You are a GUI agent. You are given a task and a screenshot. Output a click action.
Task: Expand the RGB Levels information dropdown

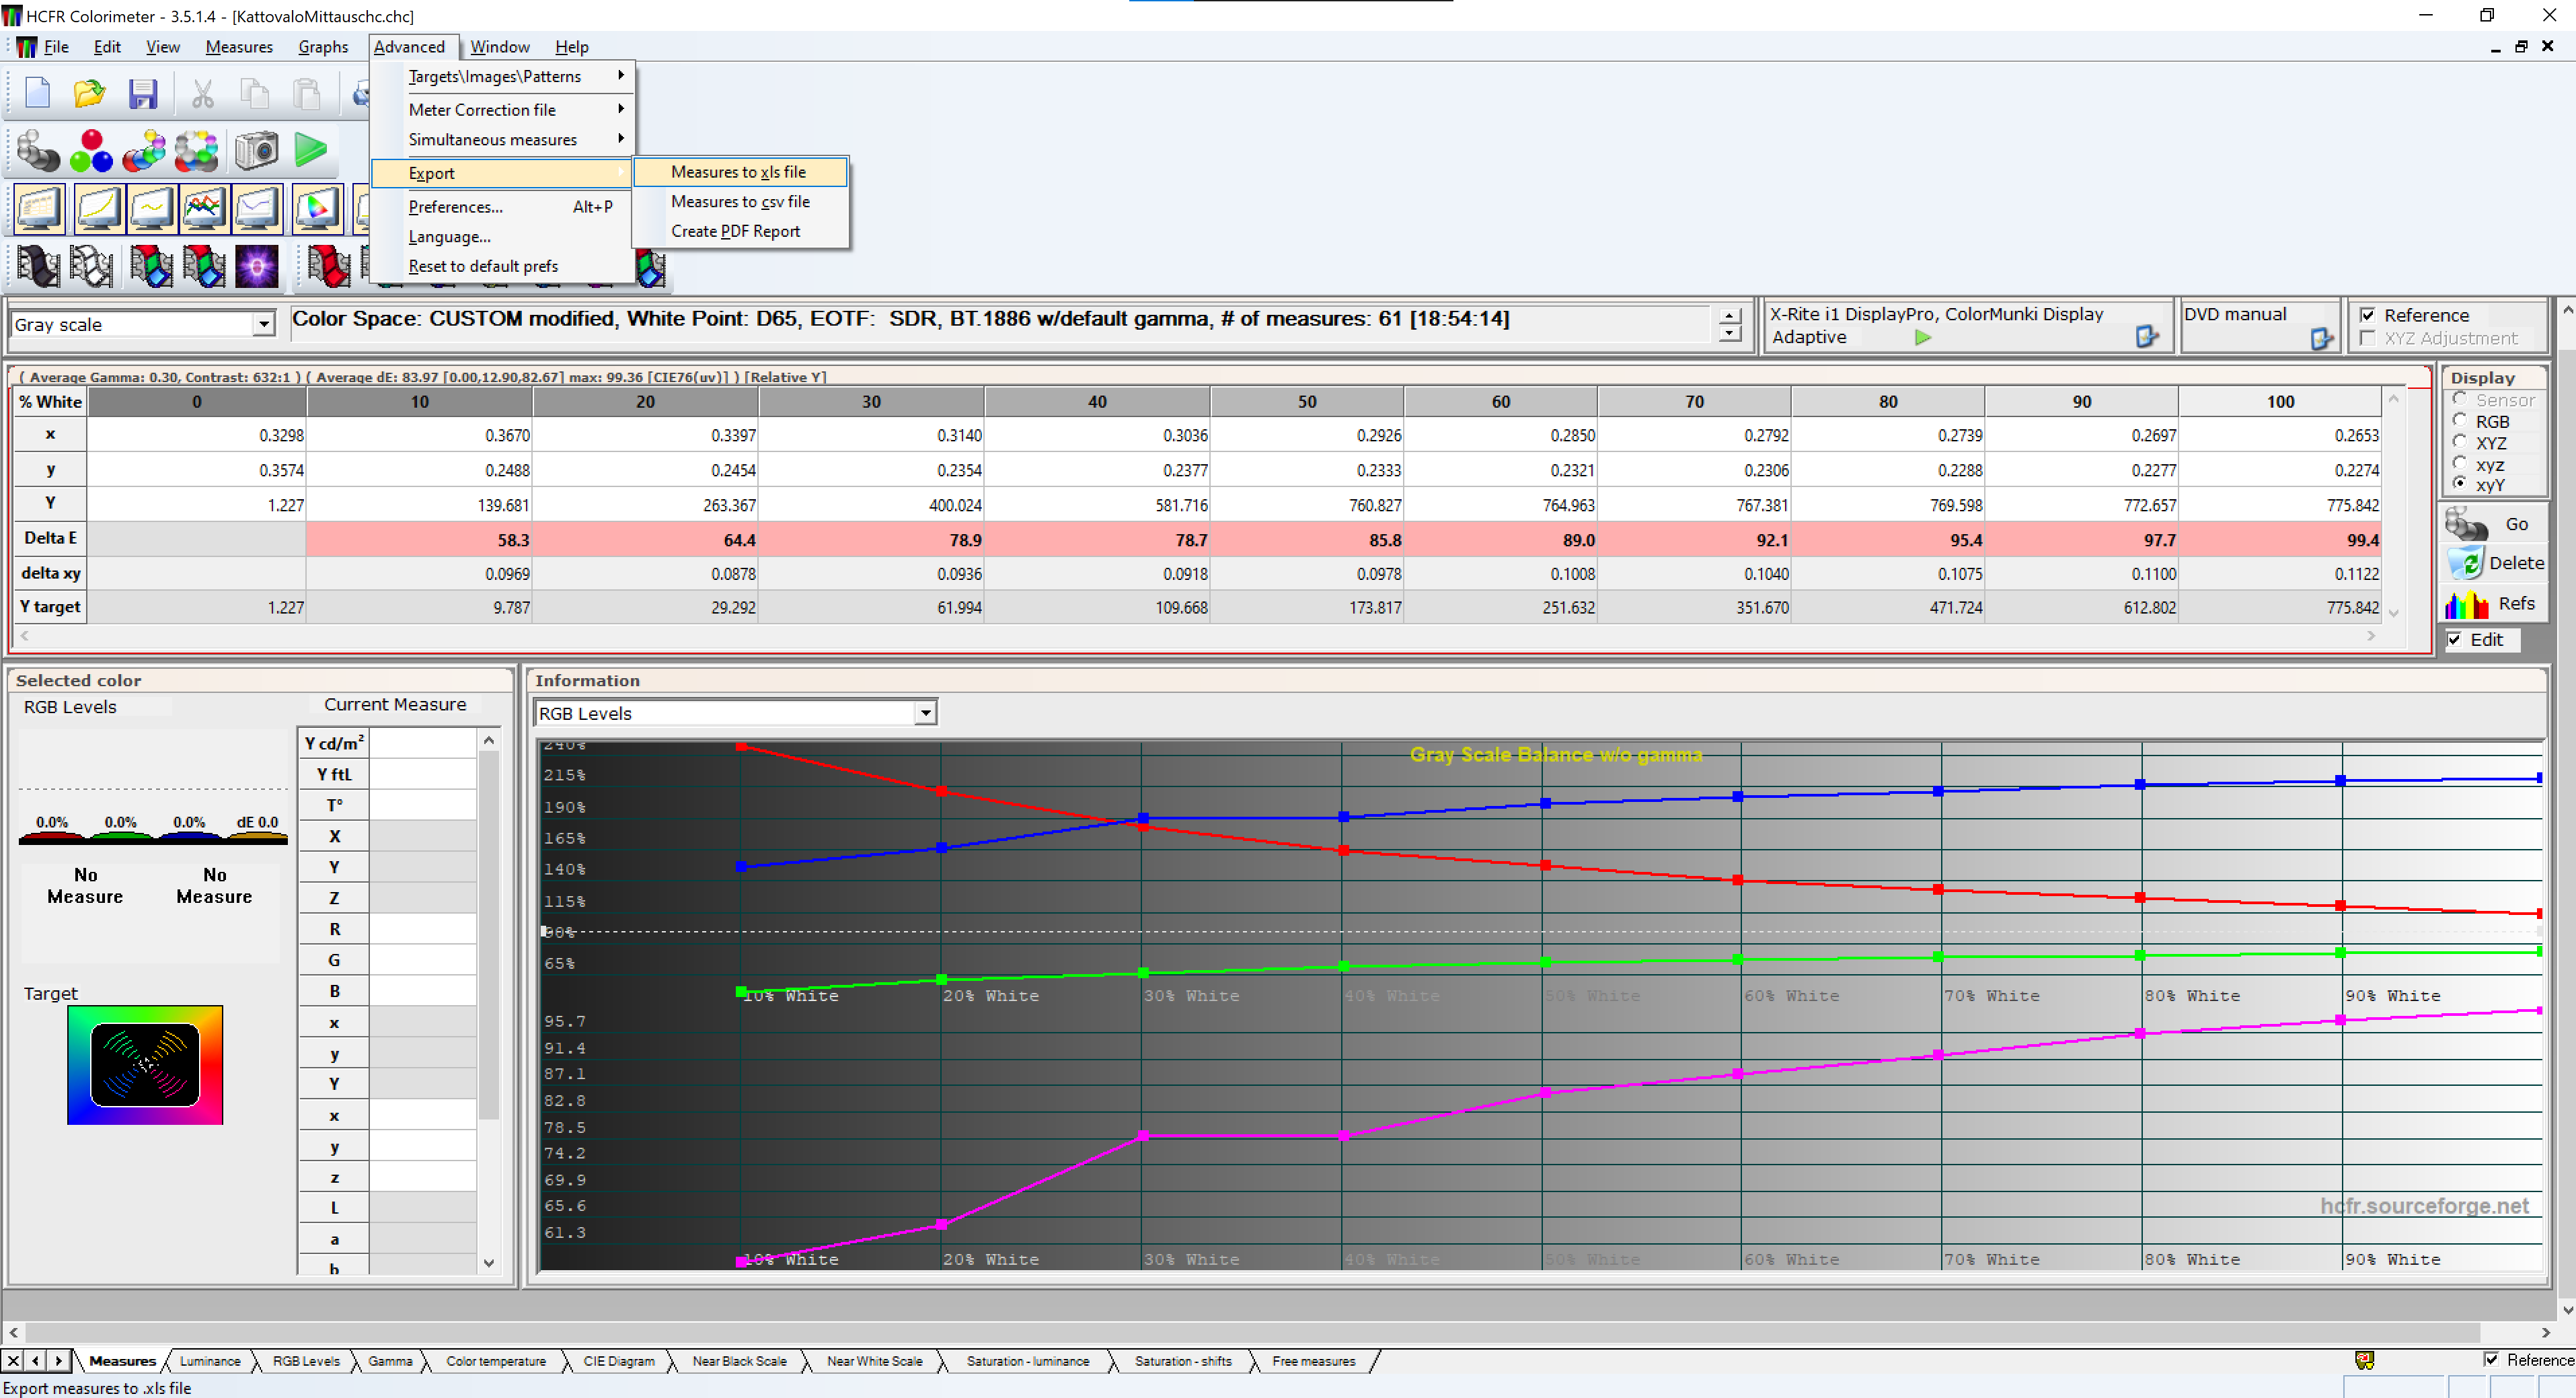(925, 714)
